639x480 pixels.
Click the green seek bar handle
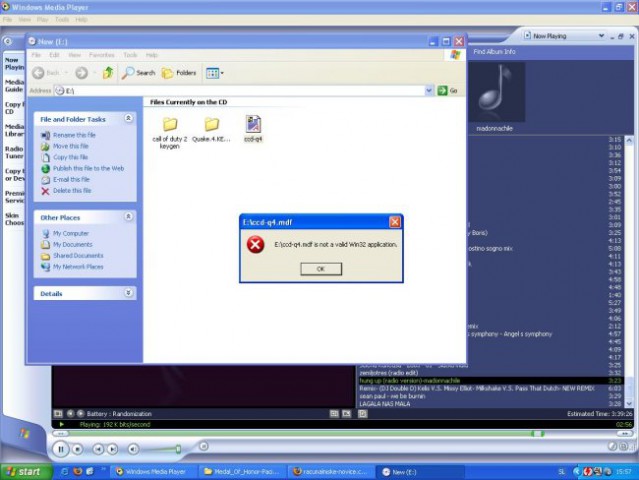click(x=538, y=434)
